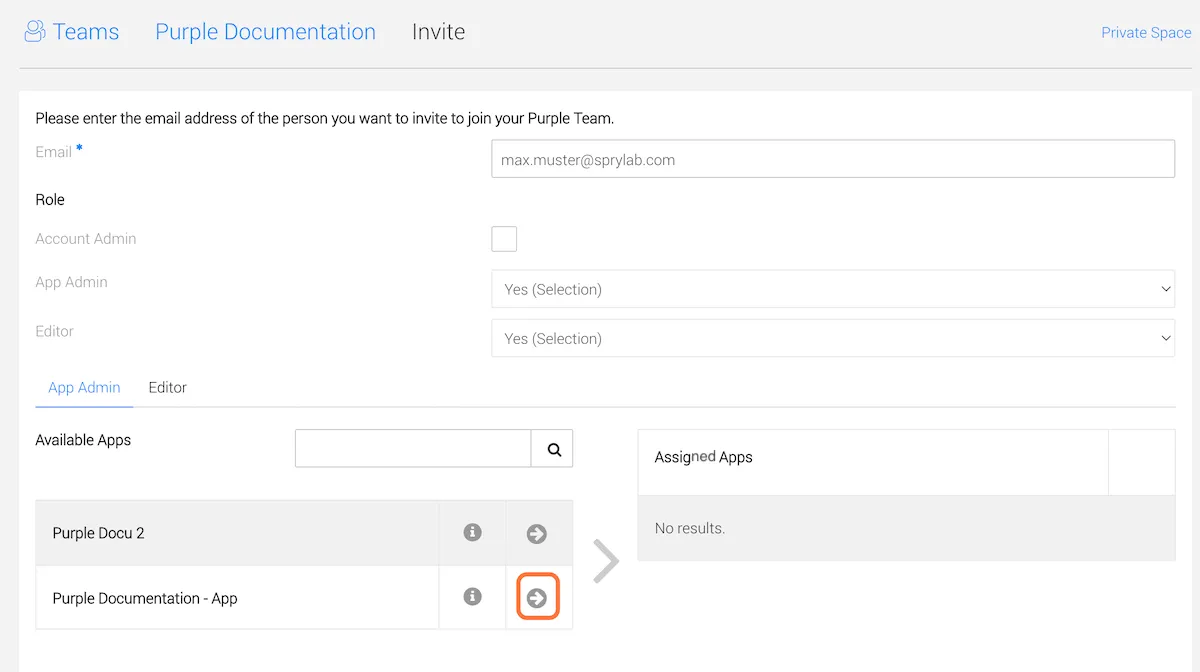
Task: Show info for Purple Docu 2
Action: (x=473, y=533)
